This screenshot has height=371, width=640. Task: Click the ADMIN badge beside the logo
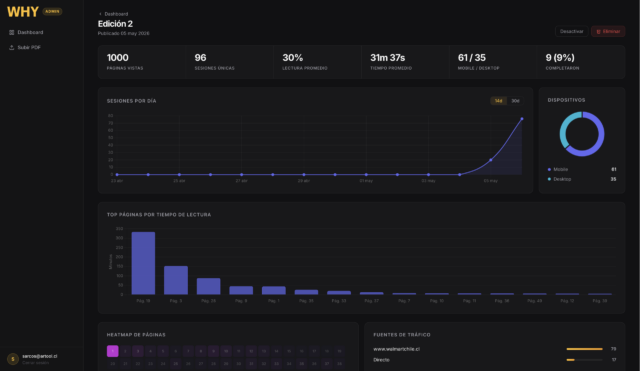click(52, 11)
